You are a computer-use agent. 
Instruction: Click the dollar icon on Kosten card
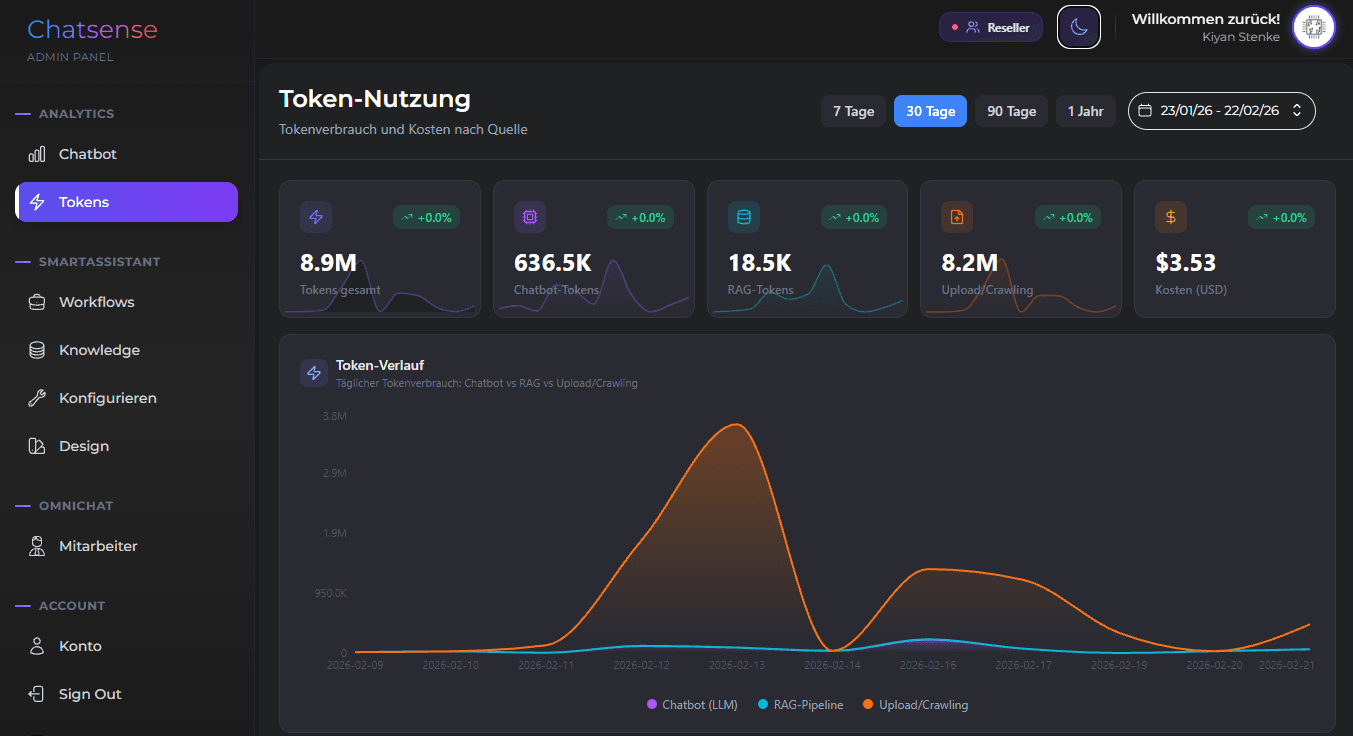click(1171, 217)
